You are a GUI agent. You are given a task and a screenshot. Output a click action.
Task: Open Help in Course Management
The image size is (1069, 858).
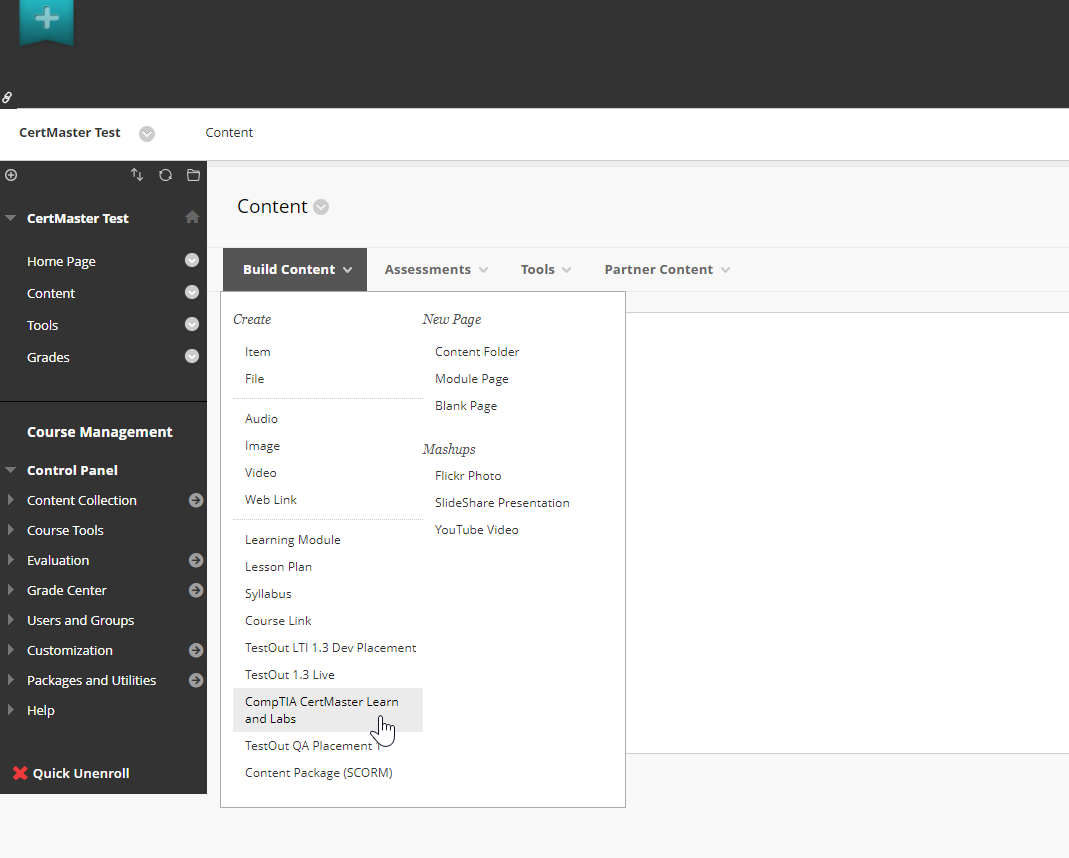(41, 710)
